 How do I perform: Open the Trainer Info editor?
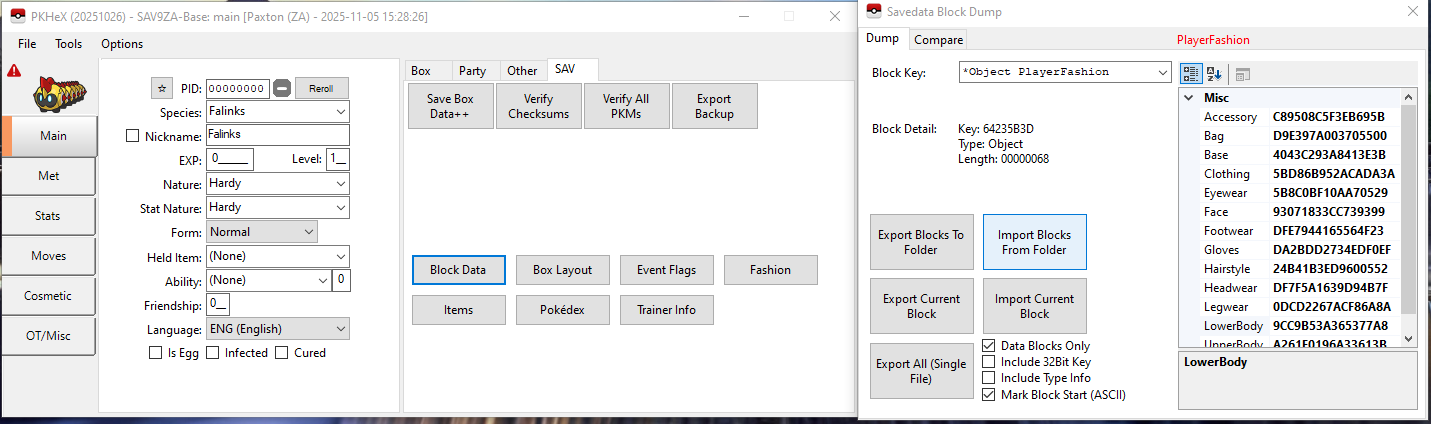pos(666,310)
